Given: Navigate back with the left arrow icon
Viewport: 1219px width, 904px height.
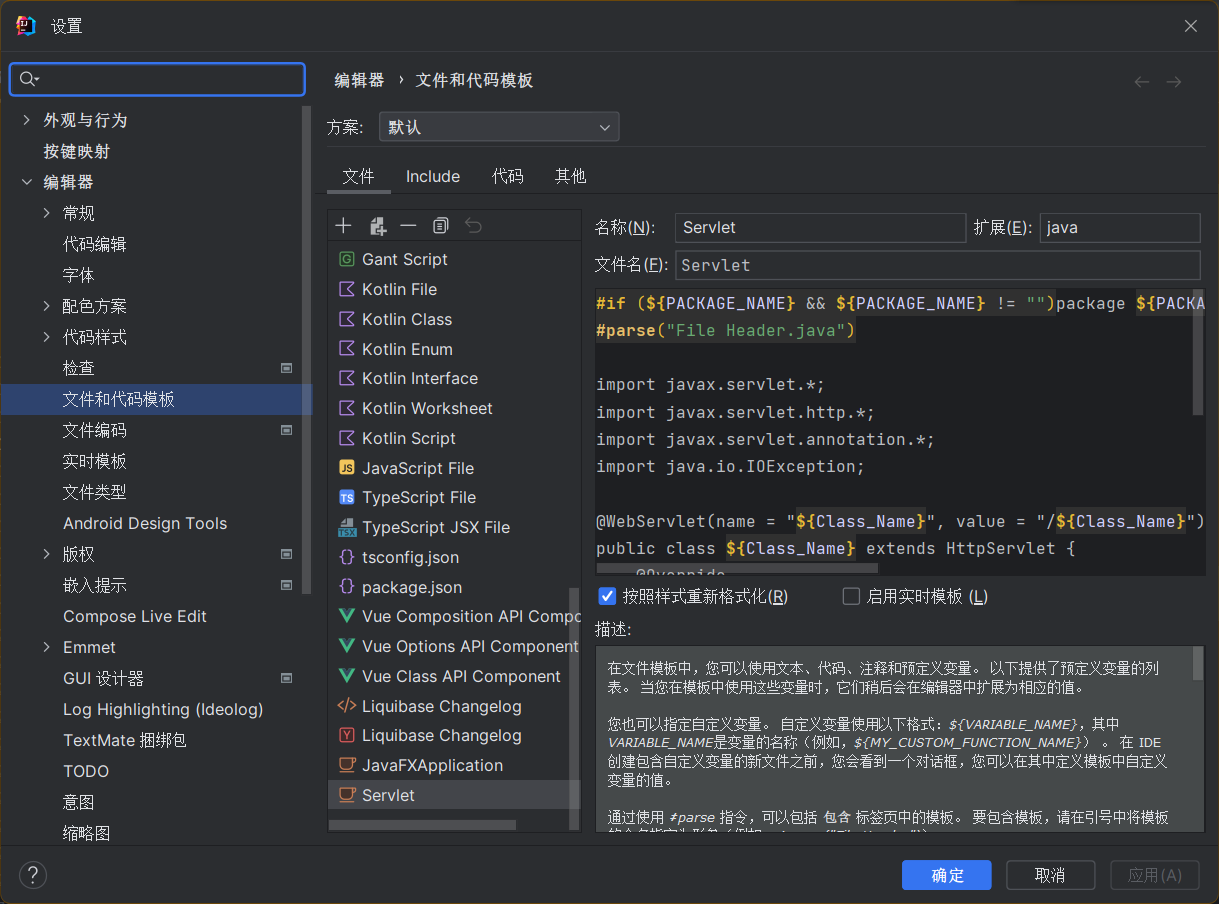Looking at the screenshot, I should [1142, 82].
